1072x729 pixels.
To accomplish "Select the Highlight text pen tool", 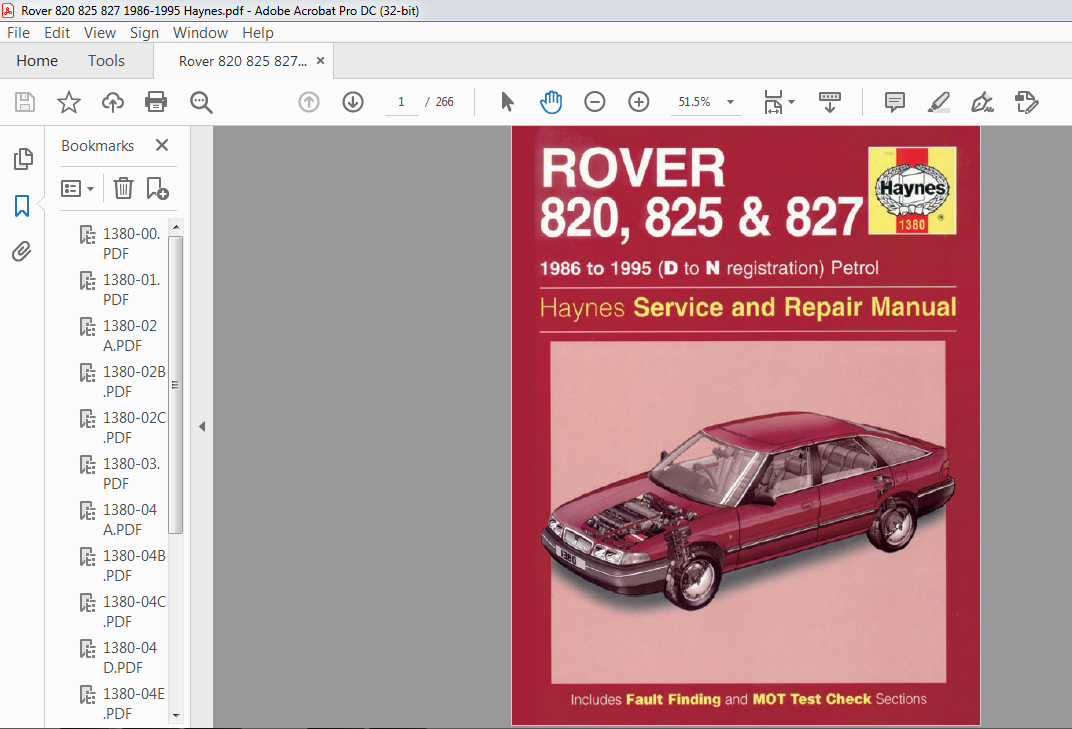I will 939,103.
